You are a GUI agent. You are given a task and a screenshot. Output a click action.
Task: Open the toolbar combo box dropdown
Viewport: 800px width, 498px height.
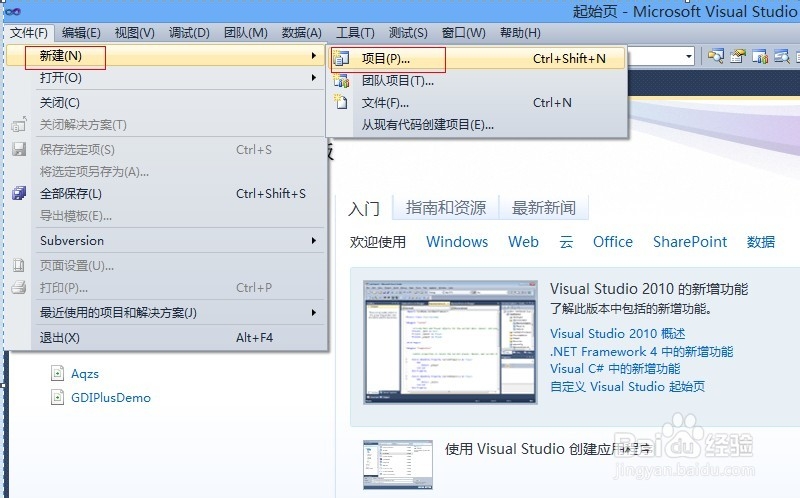pyautogui.click(x=689, y=56)
